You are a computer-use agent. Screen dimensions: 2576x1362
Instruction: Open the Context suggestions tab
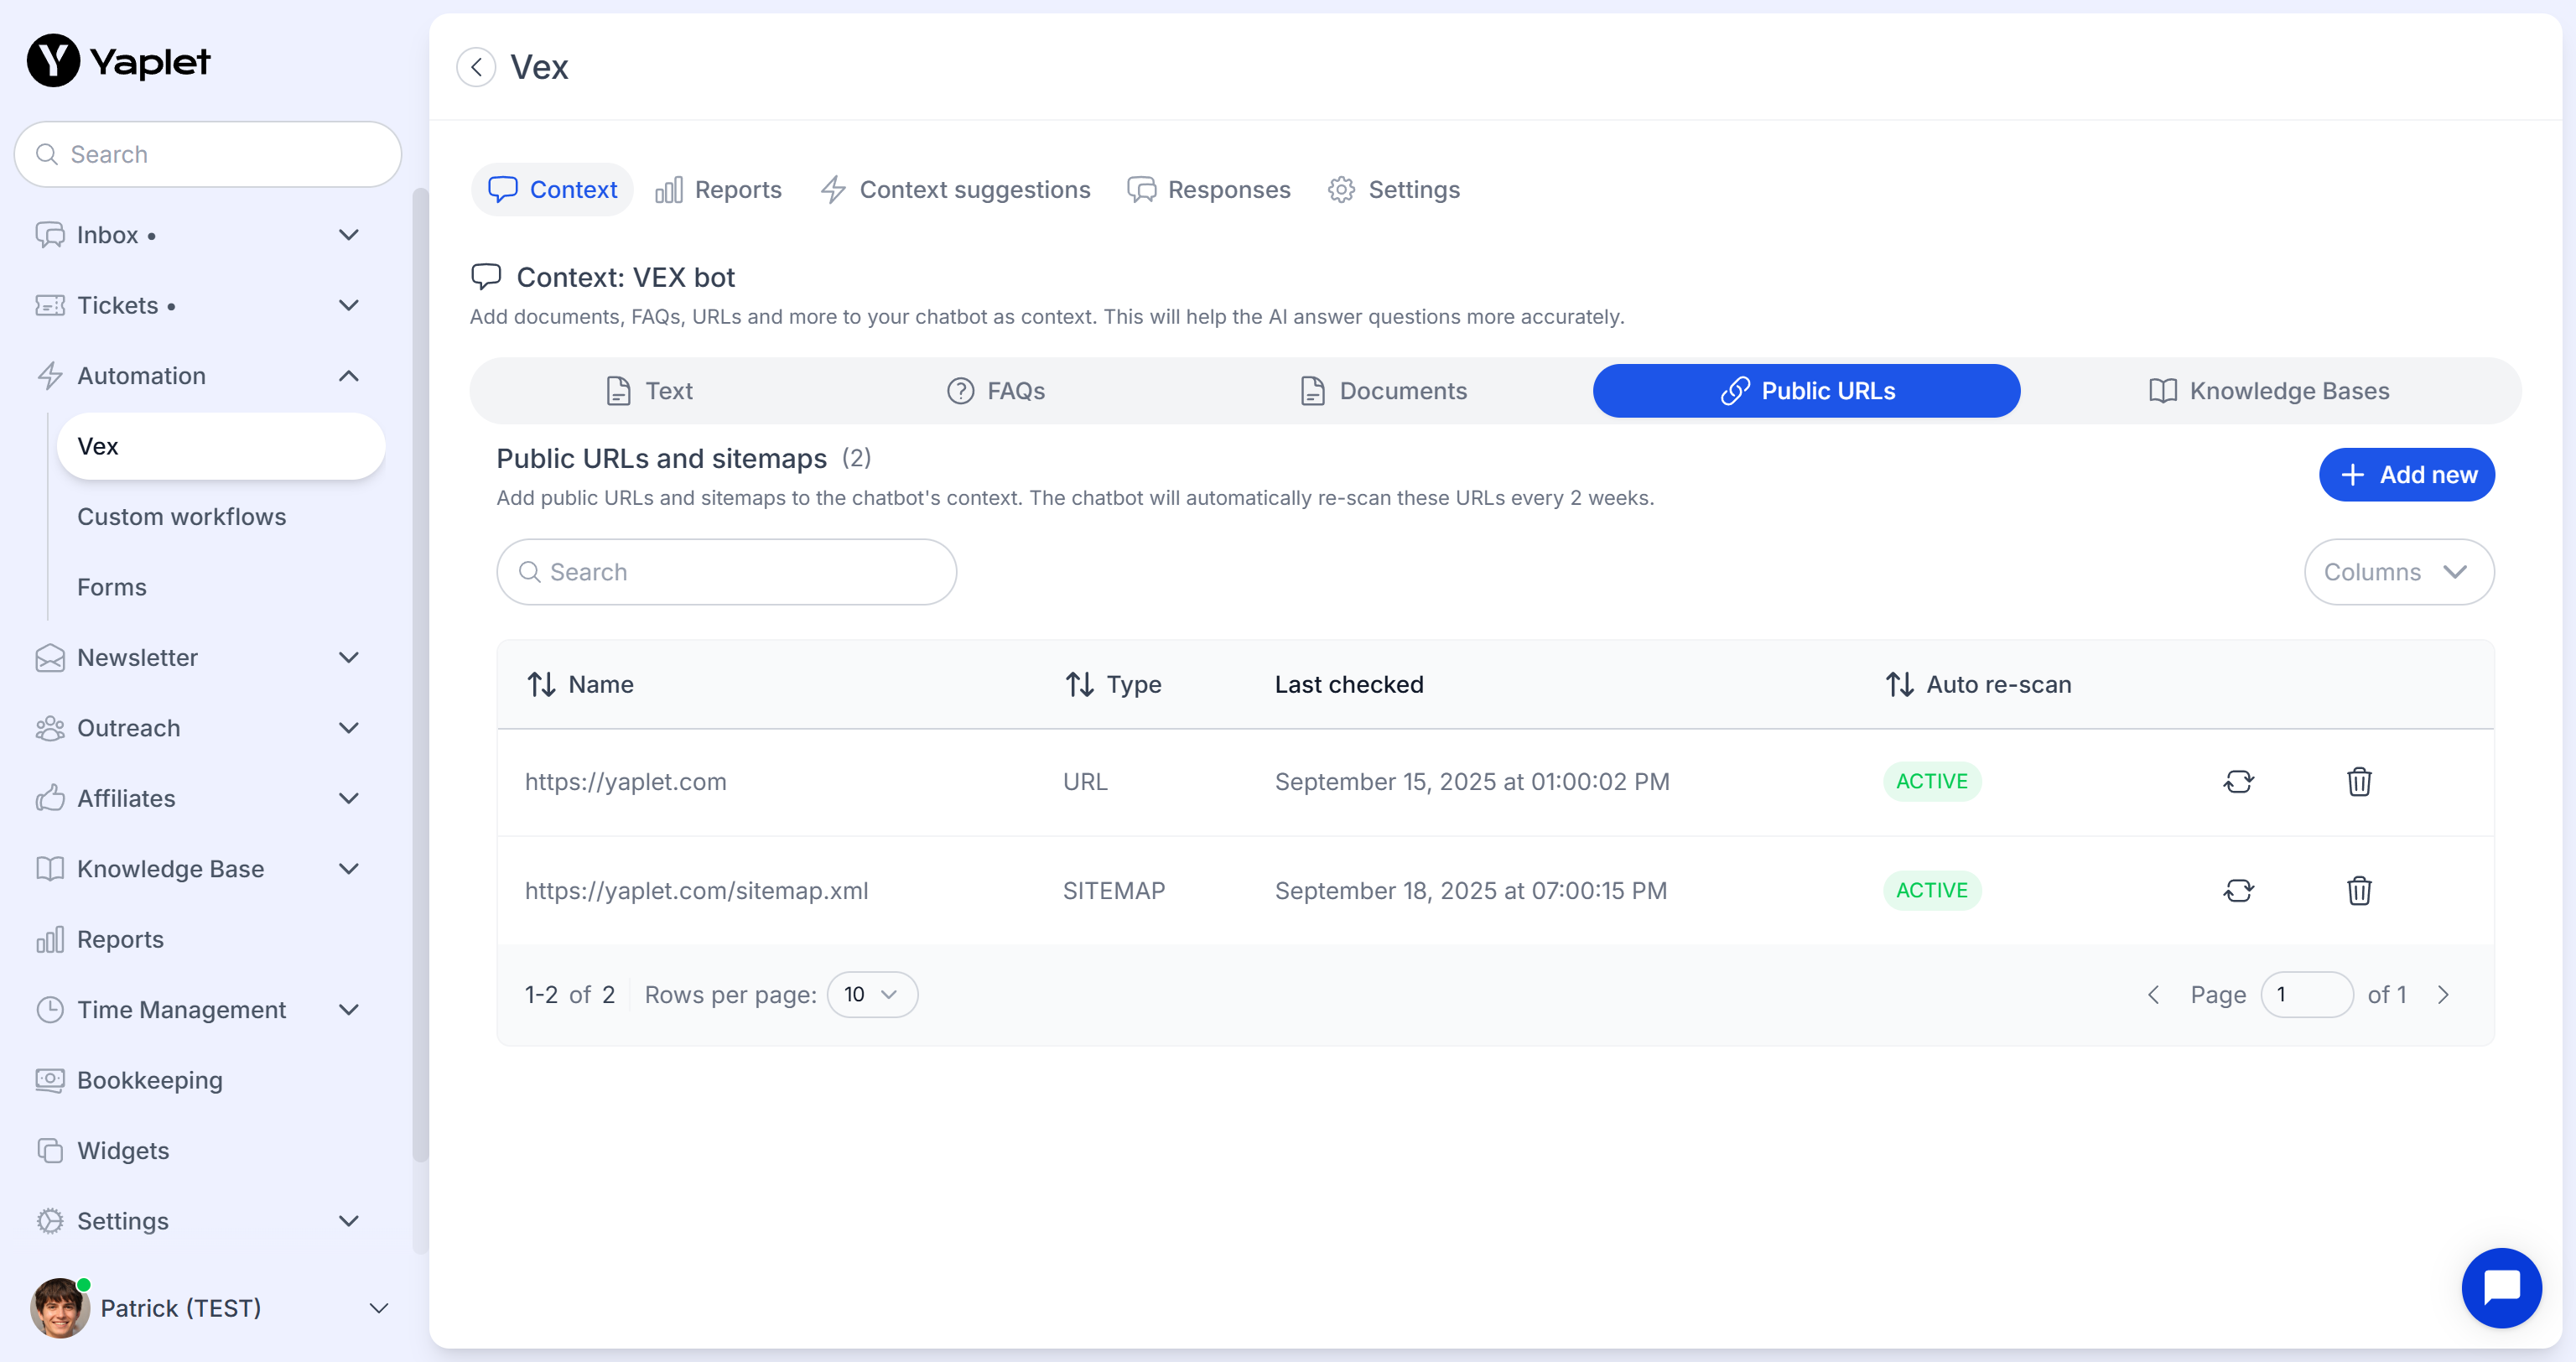(955, 190)
